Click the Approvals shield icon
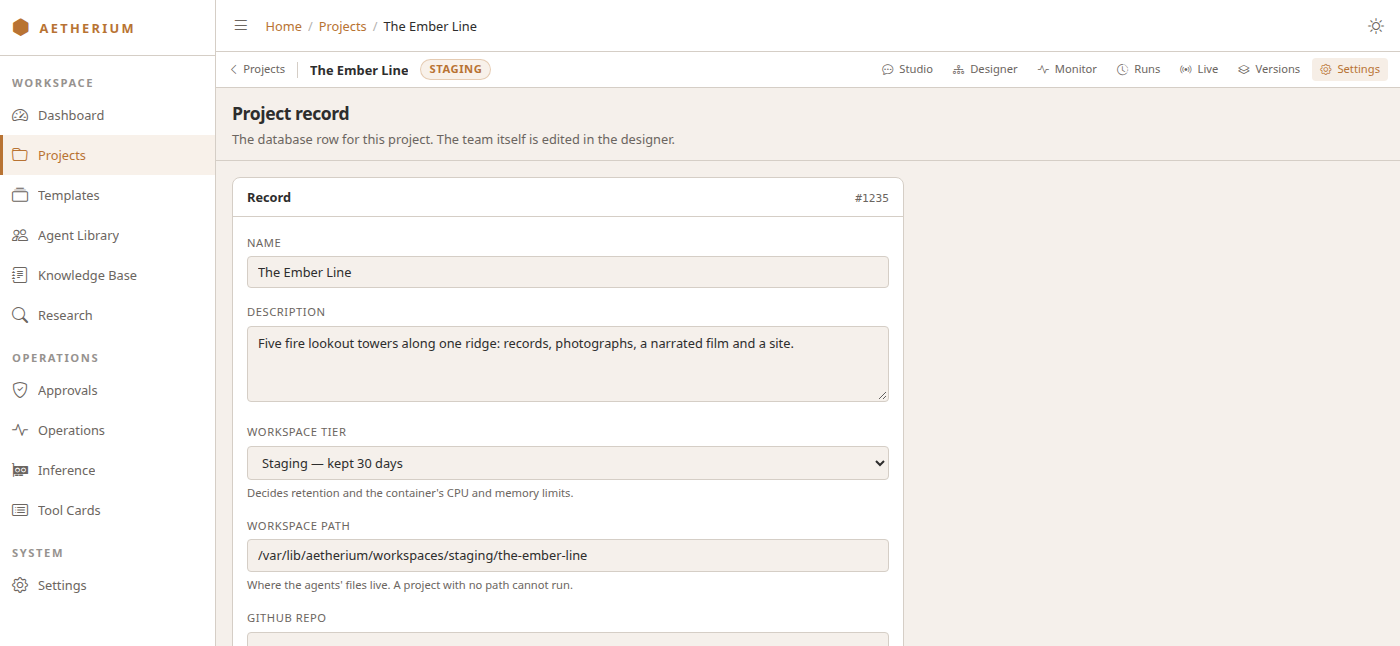This screenshot has width=1400, height=646. [20, 390]
